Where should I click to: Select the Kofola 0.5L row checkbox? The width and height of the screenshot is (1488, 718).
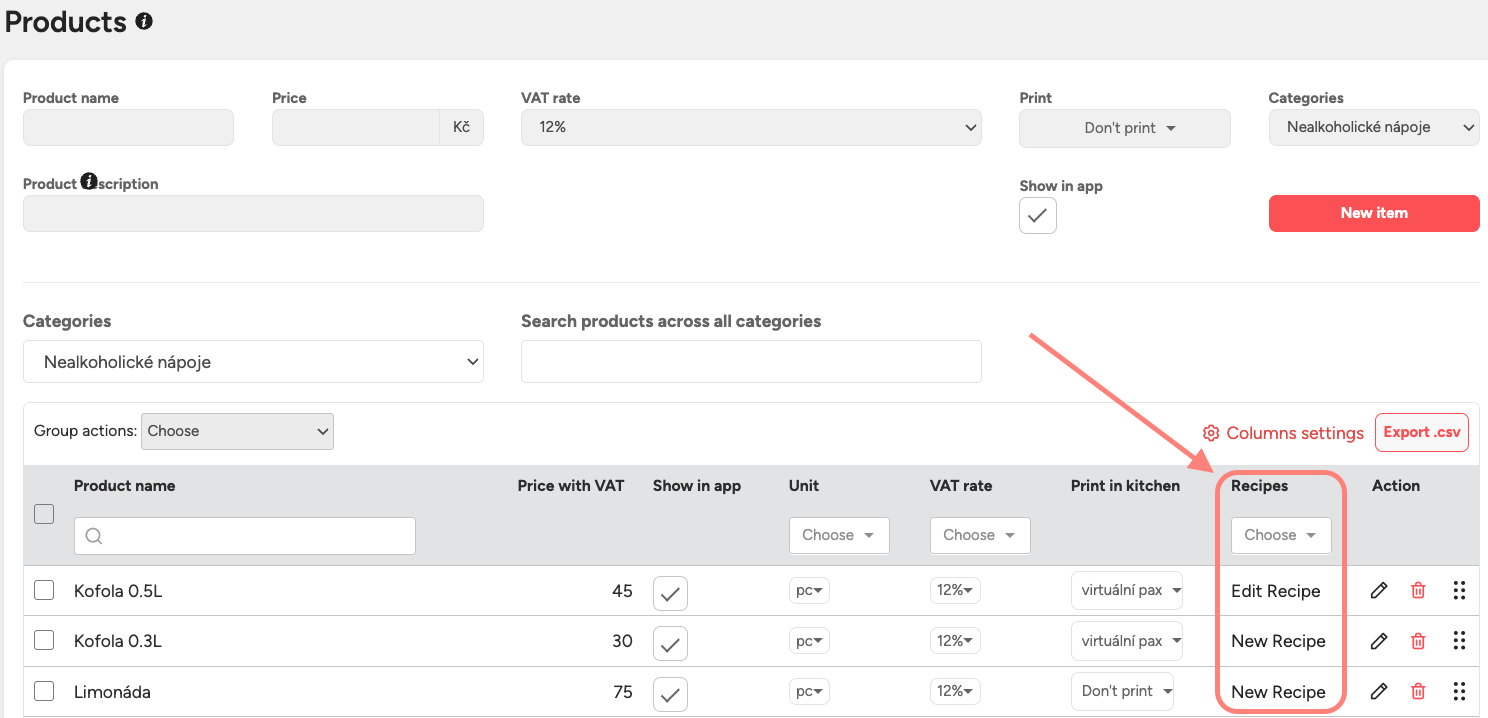pyautogui.click(x=44, y=590)
